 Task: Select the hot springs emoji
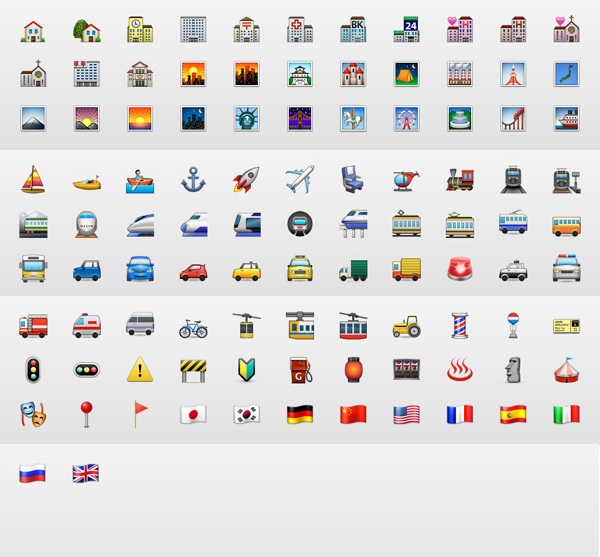460,369
